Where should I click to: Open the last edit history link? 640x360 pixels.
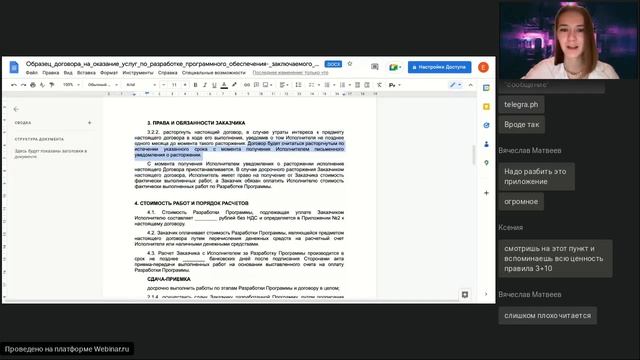pyautogui.click(x=290, y=73)
